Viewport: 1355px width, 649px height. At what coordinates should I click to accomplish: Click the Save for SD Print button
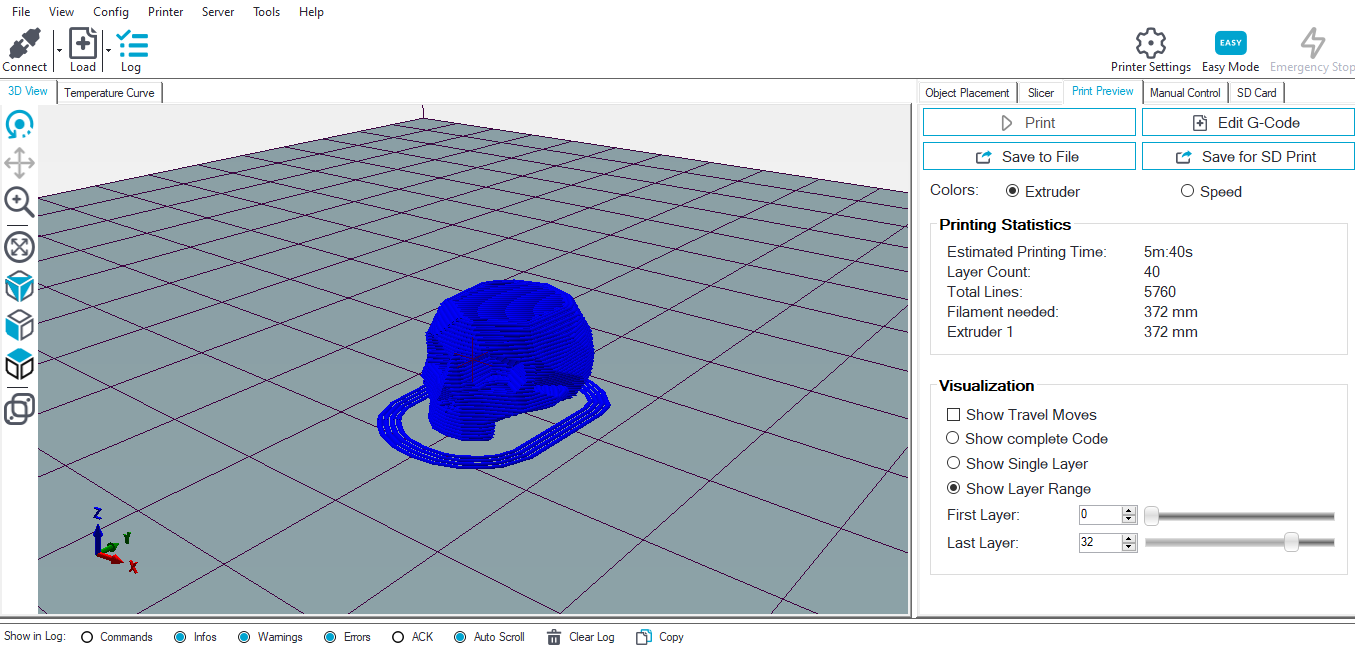(x=1248, y=156)
